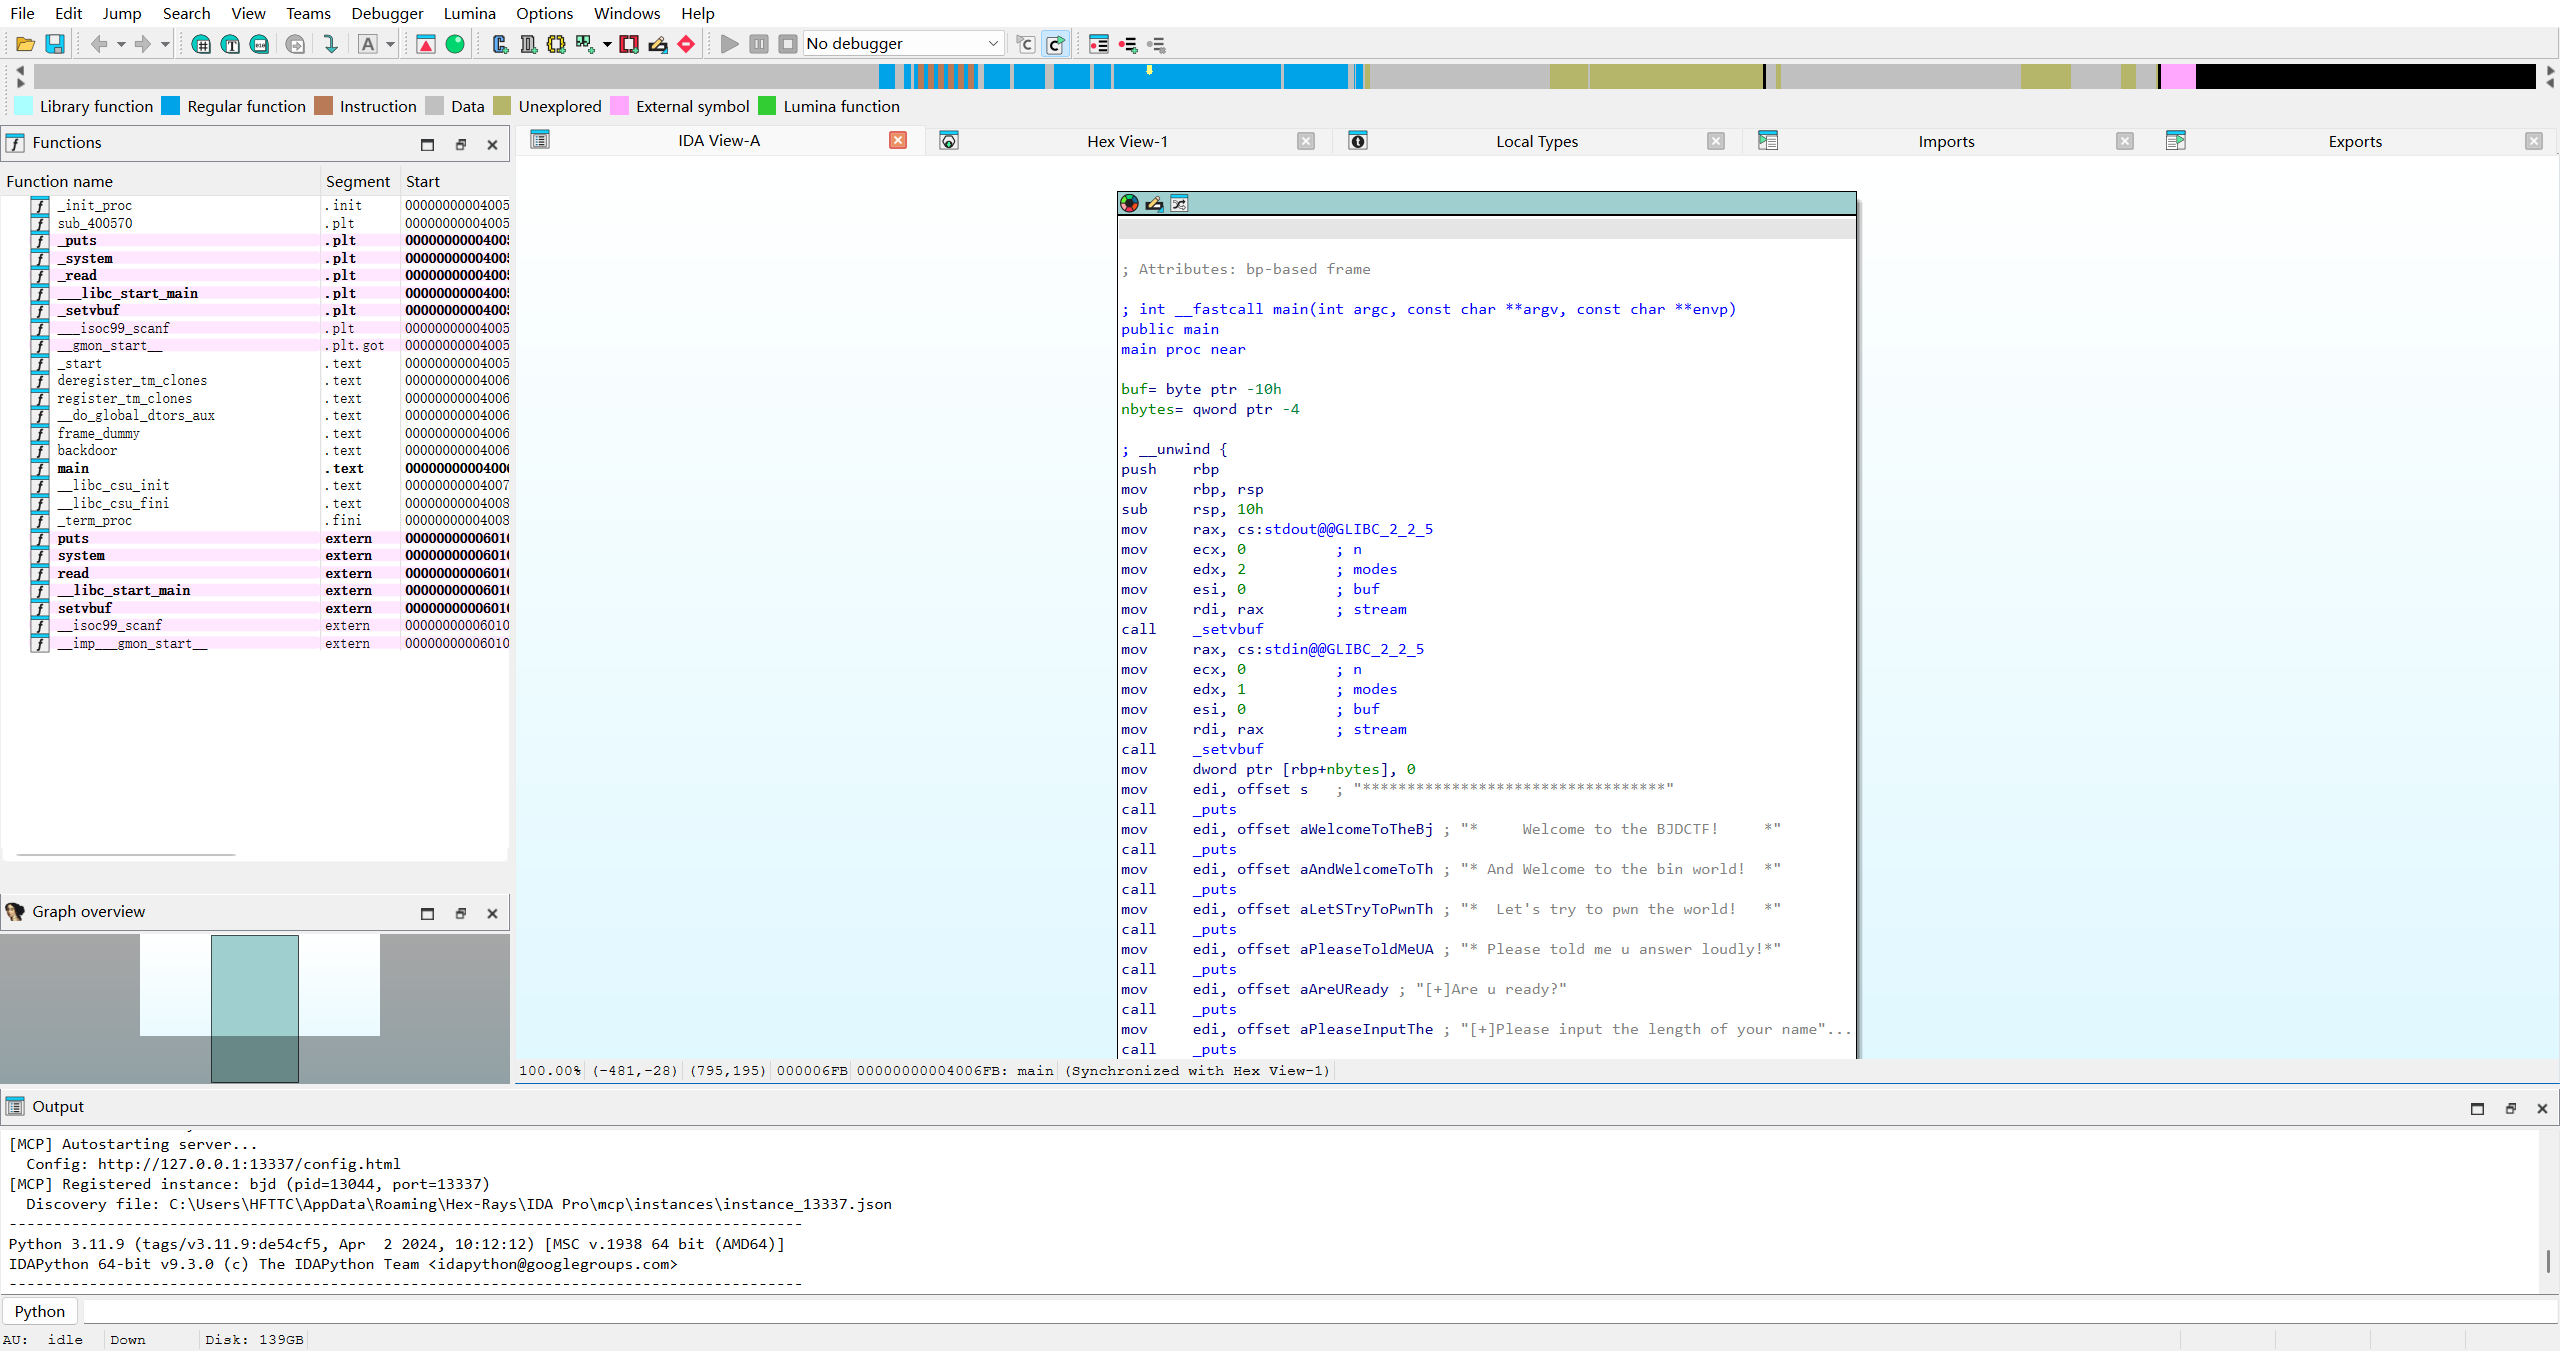Screen dimensions: 2560x1351
Task: Close the IDA View-A tab
Action: [898, 140]
